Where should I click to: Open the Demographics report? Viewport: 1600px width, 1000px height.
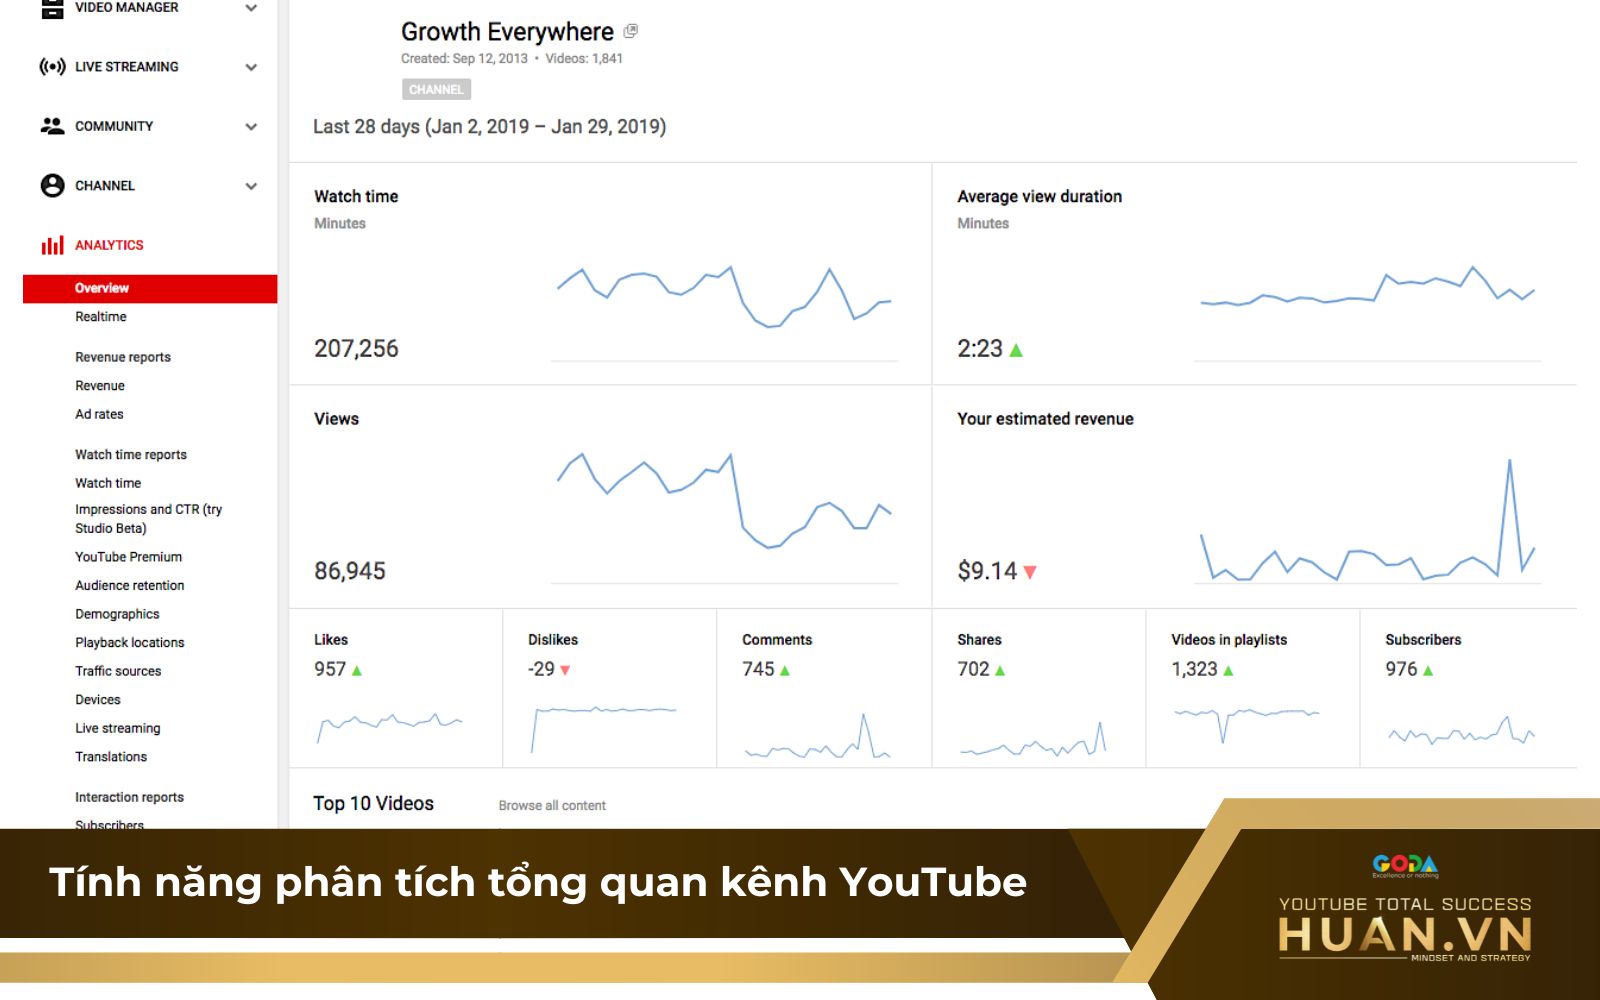click(x=117, y=614)
